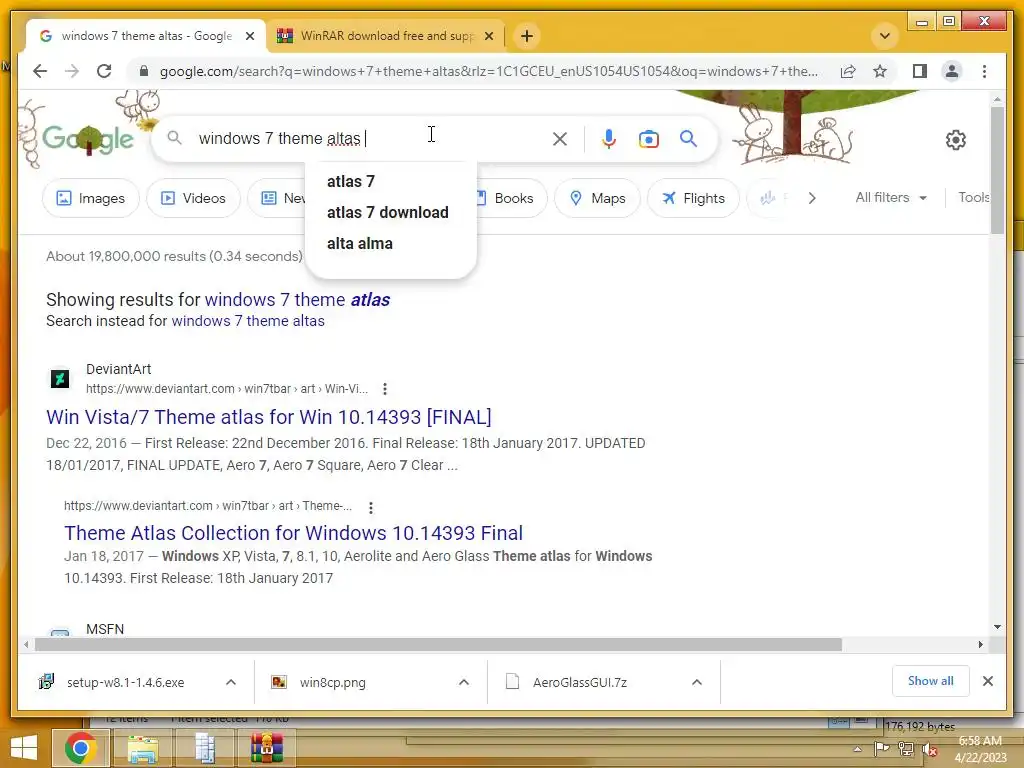
Task: Click the vertical page scrollbar thumb
Action: point(997,170)
